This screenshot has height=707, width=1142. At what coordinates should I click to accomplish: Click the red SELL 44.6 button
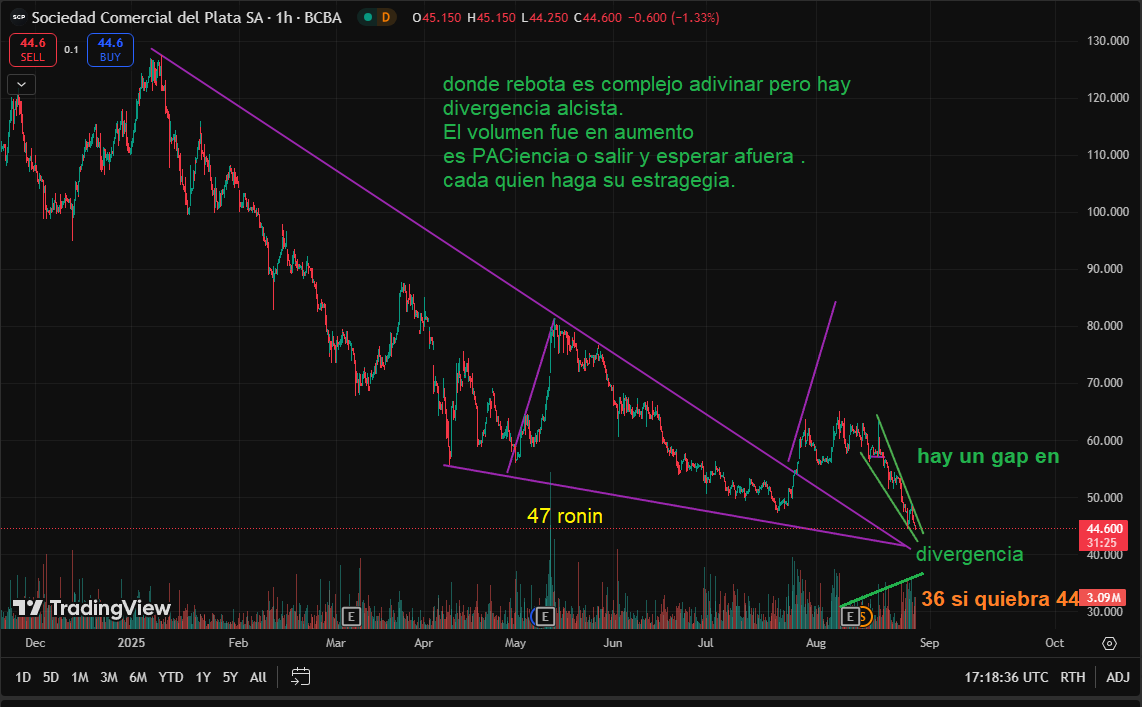[32, 50]
